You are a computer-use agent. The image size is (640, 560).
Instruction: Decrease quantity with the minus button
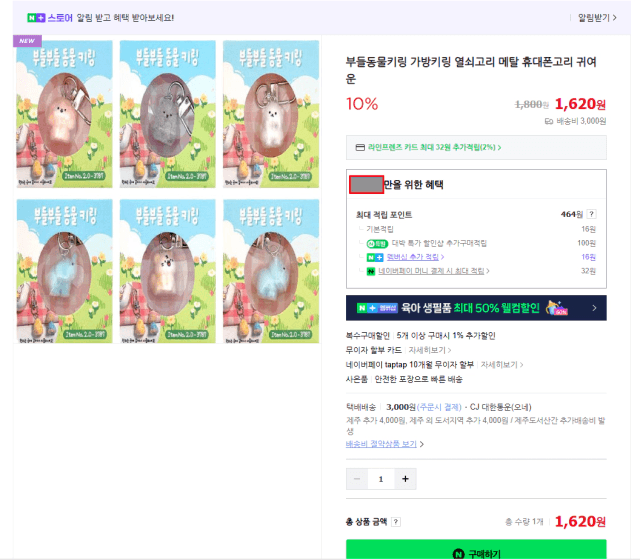point(357,479)
